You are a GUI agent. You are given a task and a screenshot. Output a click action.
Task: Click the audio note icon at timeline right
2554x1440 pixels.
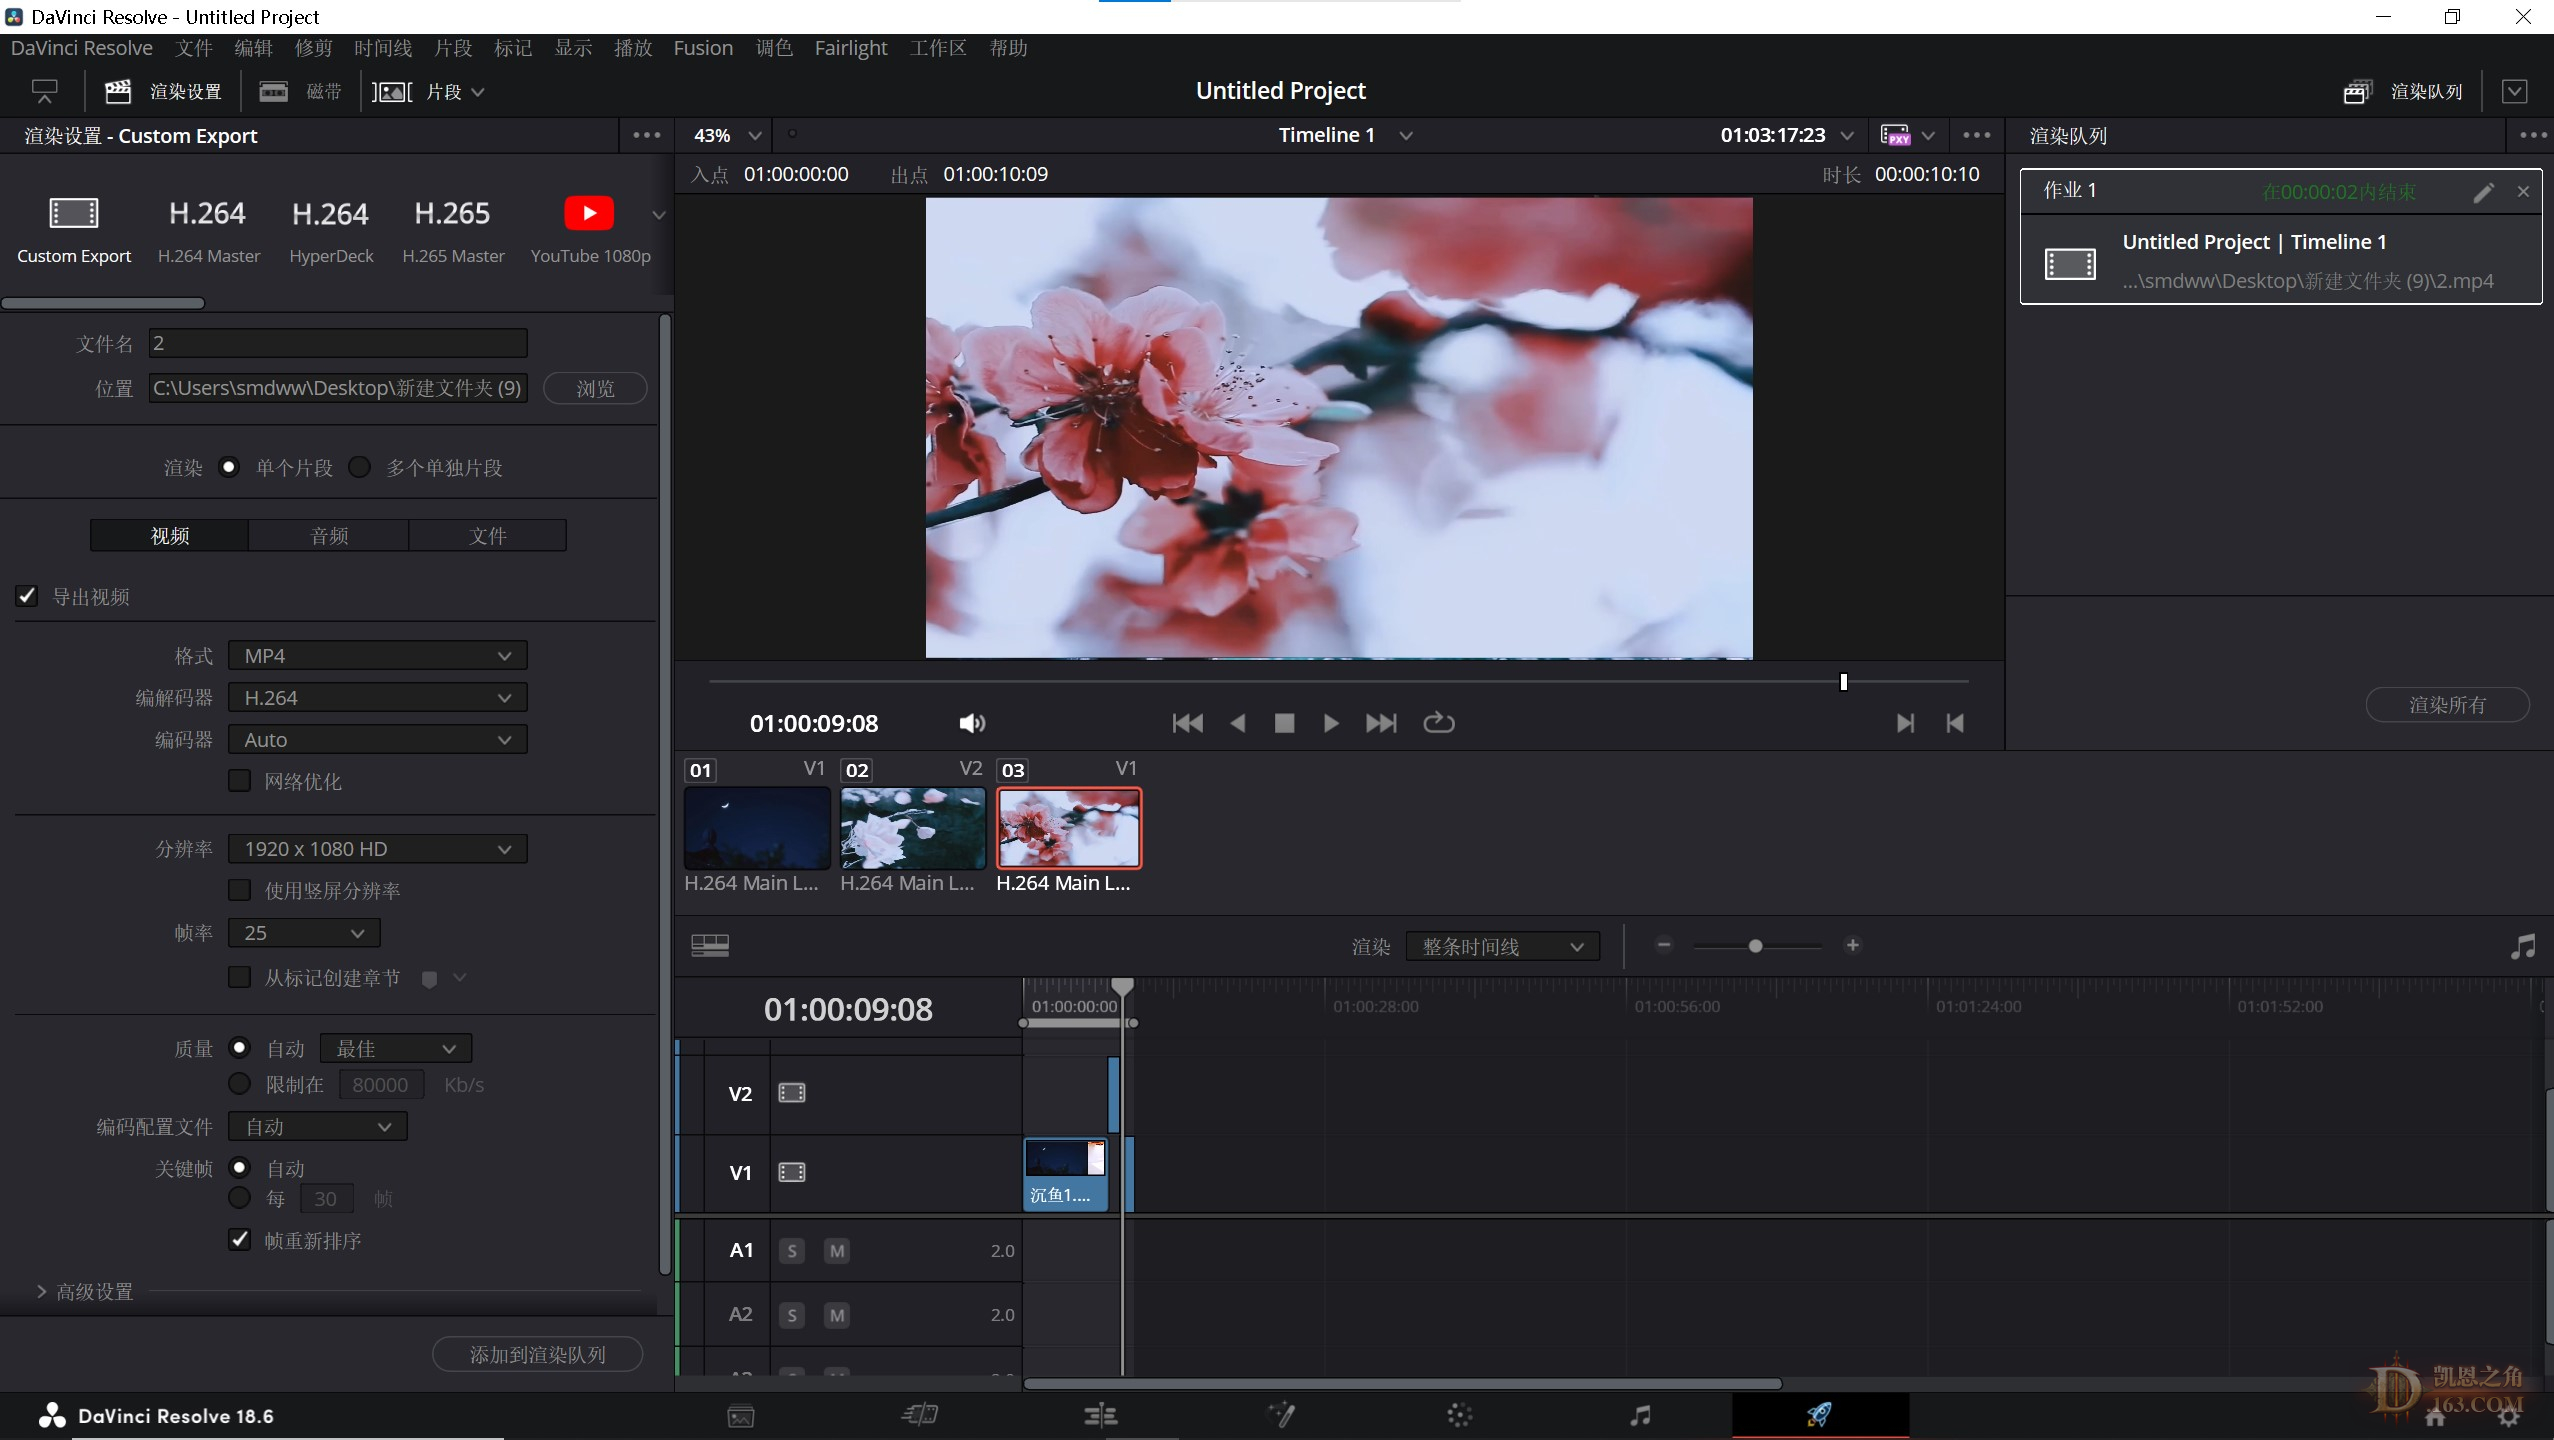tap(2523, 946)
